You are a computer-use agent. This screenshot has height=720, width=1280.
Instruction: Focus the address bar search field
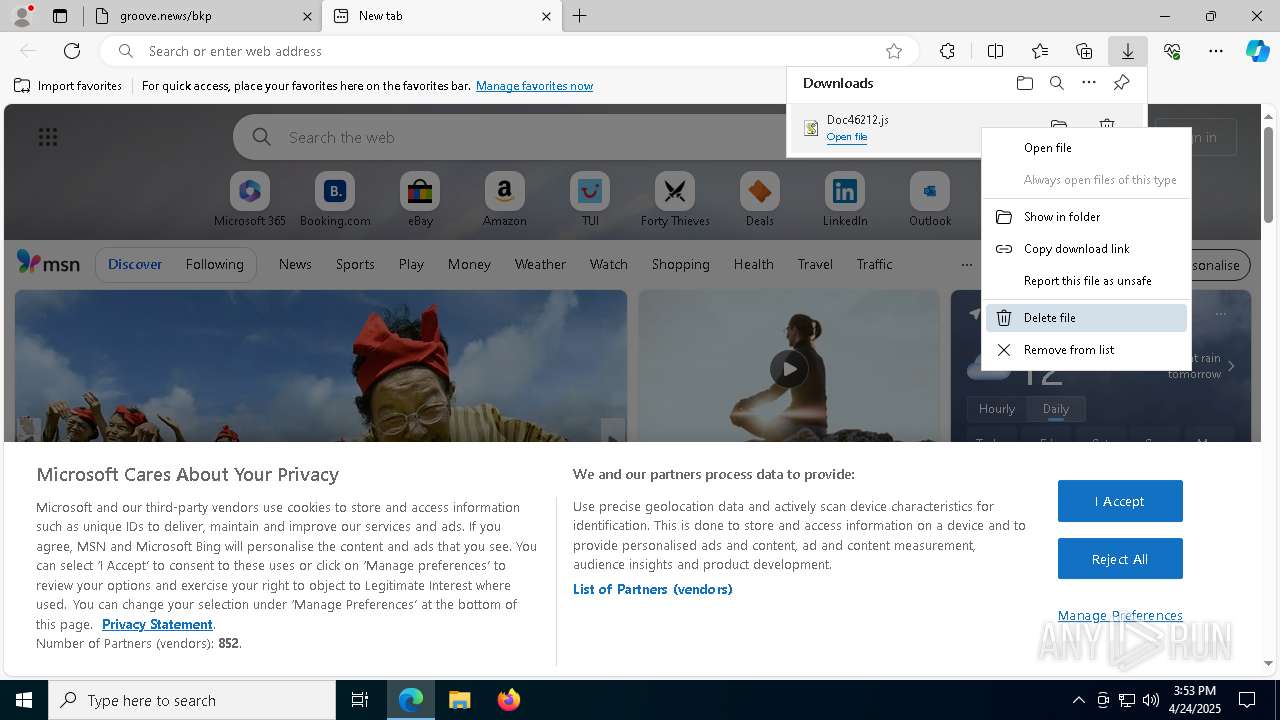pyautogui.click(x=510, y=51)
